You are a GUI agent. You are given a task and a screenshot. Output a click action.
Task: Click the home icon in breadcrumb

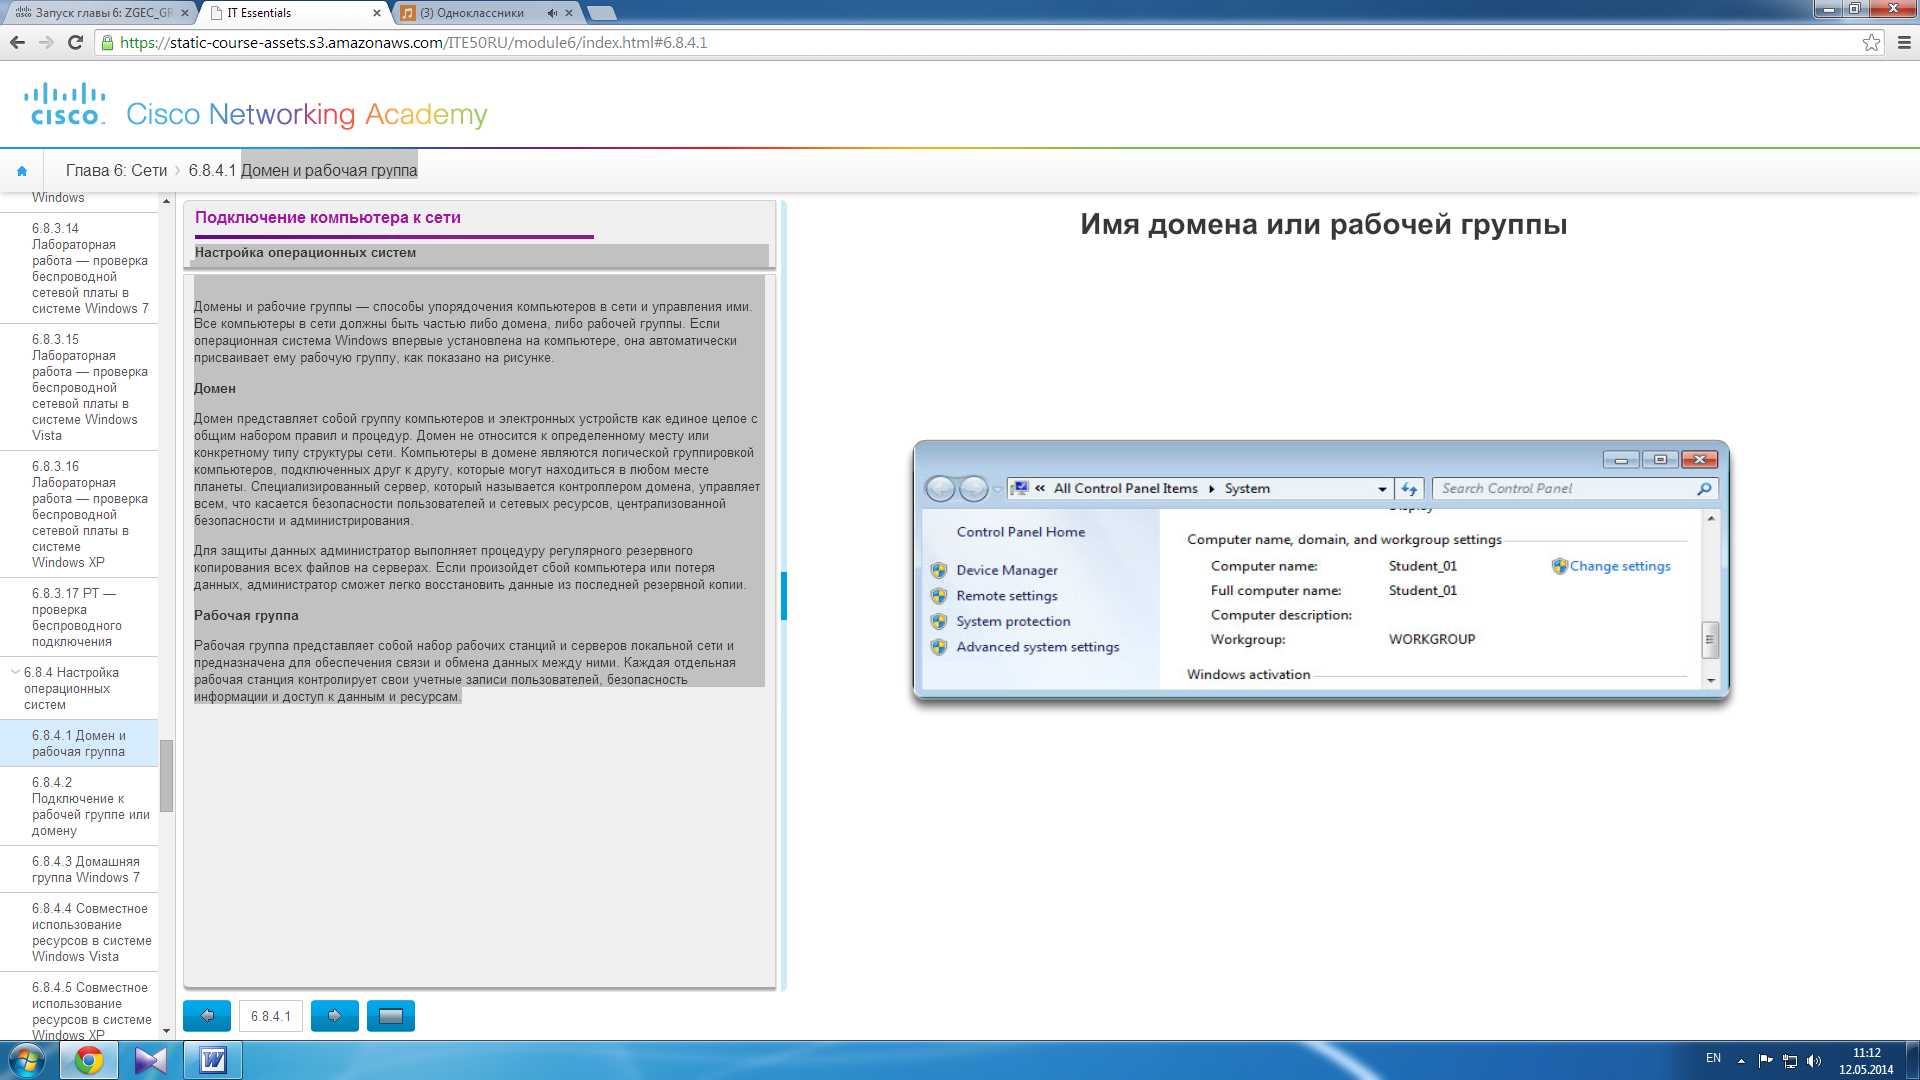pos(22,171)
